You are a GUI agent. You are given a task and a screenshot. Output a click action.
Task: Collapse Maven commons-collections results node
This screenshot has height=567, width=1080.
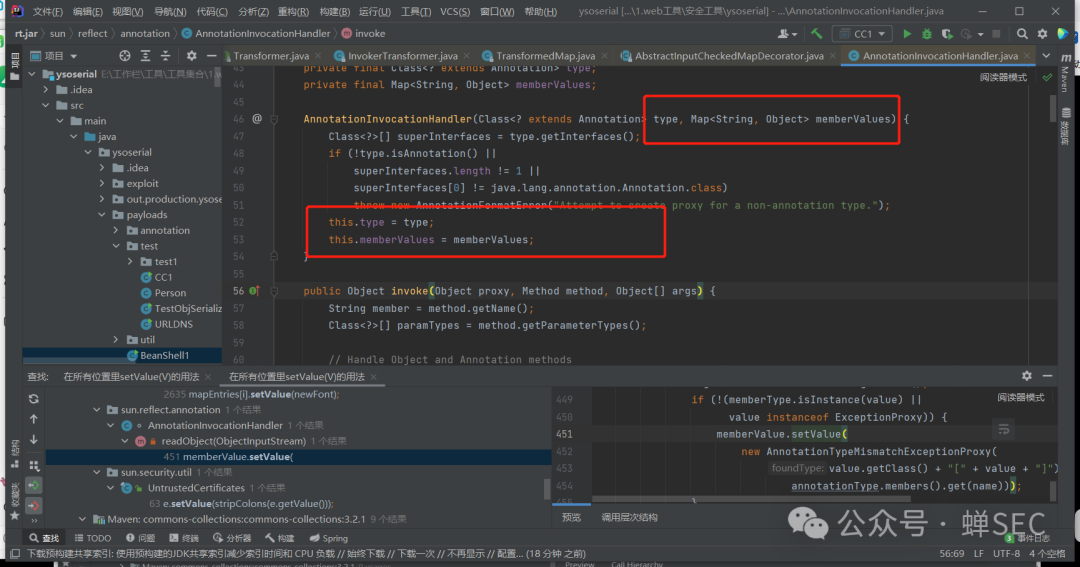coord(82,519)
